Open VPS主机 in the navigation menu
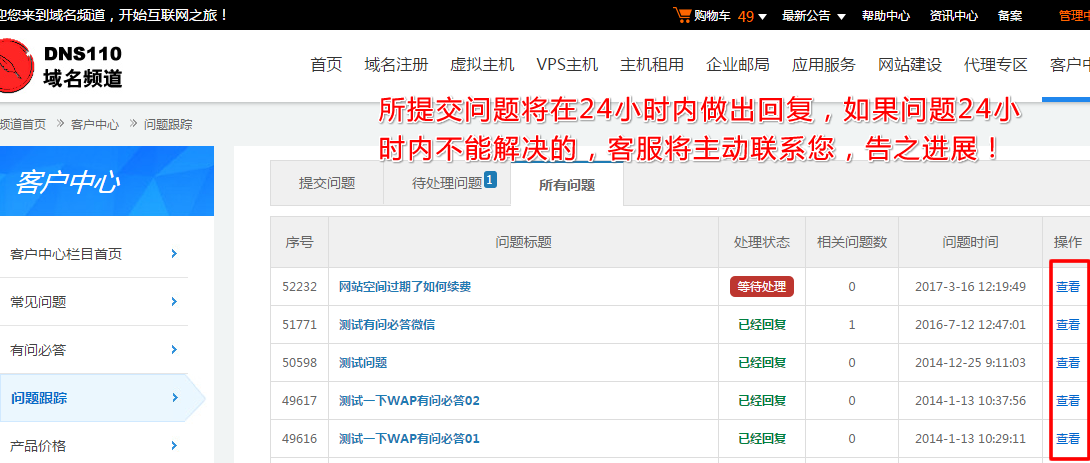The height and width of the screenshot is (463, 1090). click(567, 65)
